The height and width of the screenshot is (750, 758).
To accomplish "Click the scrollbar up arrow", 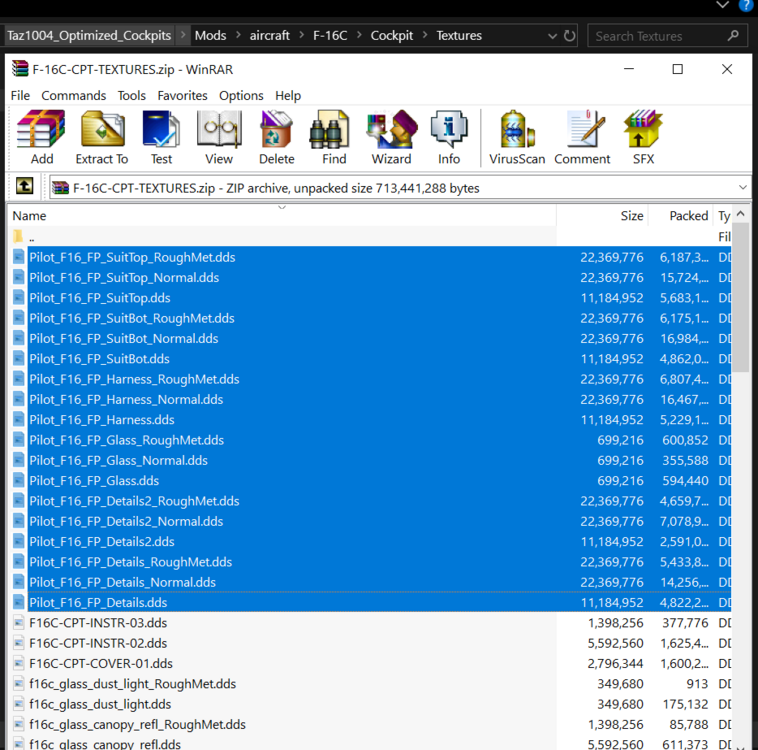I will tap(740, 213).
